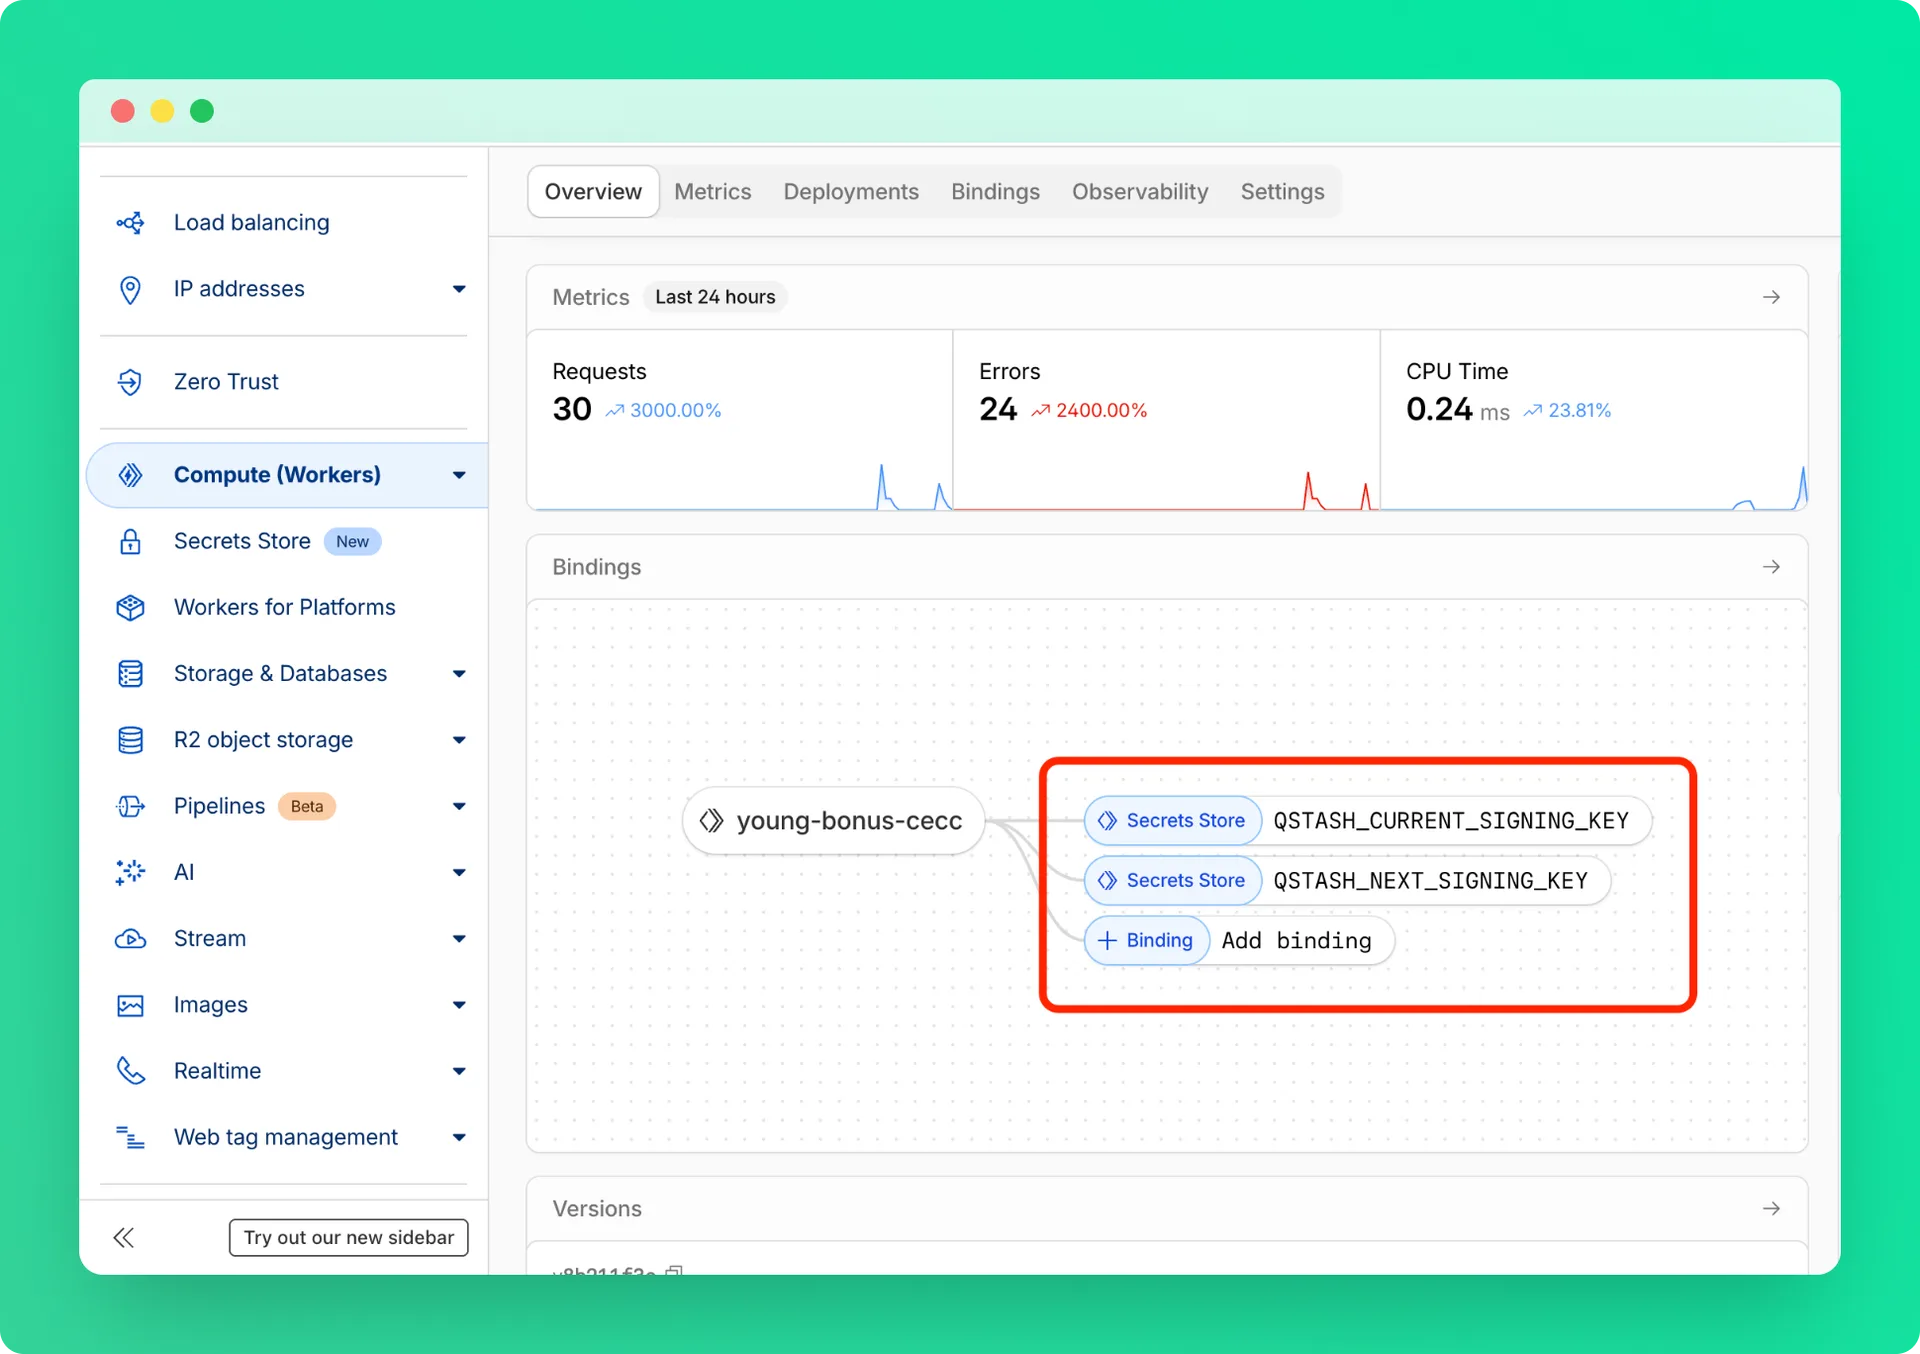Click Try out our new sidebar button
Screen dimensions: 1920x1354
348,1238
